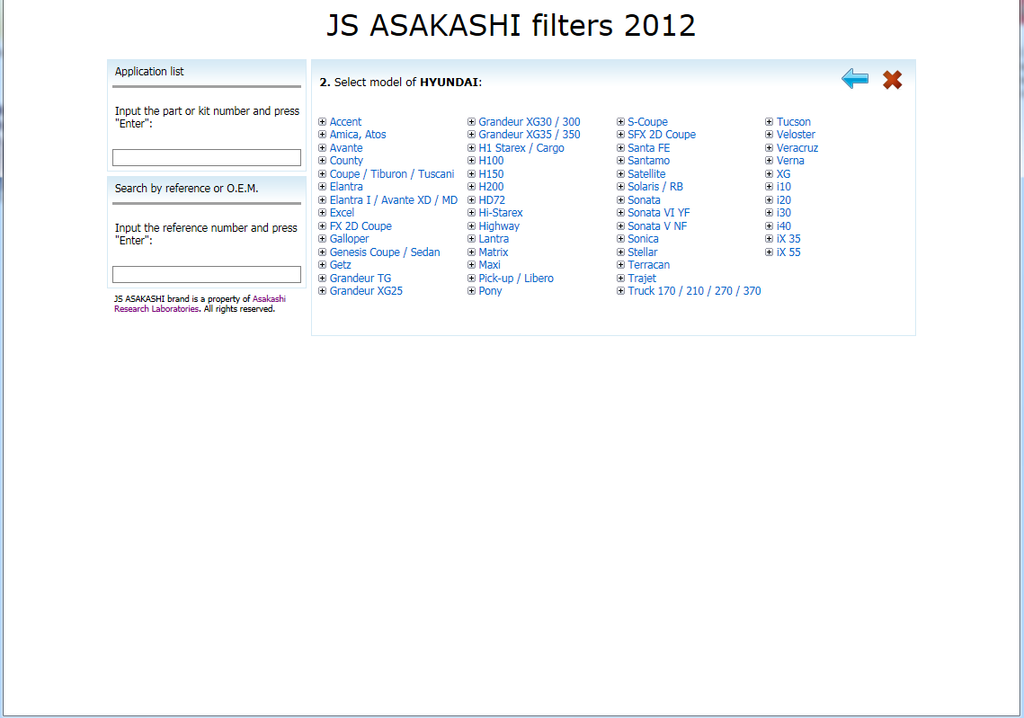1024x718 pixels.
Task: Expand the plus box beside Excel
Action: click(x=322, y=212)
